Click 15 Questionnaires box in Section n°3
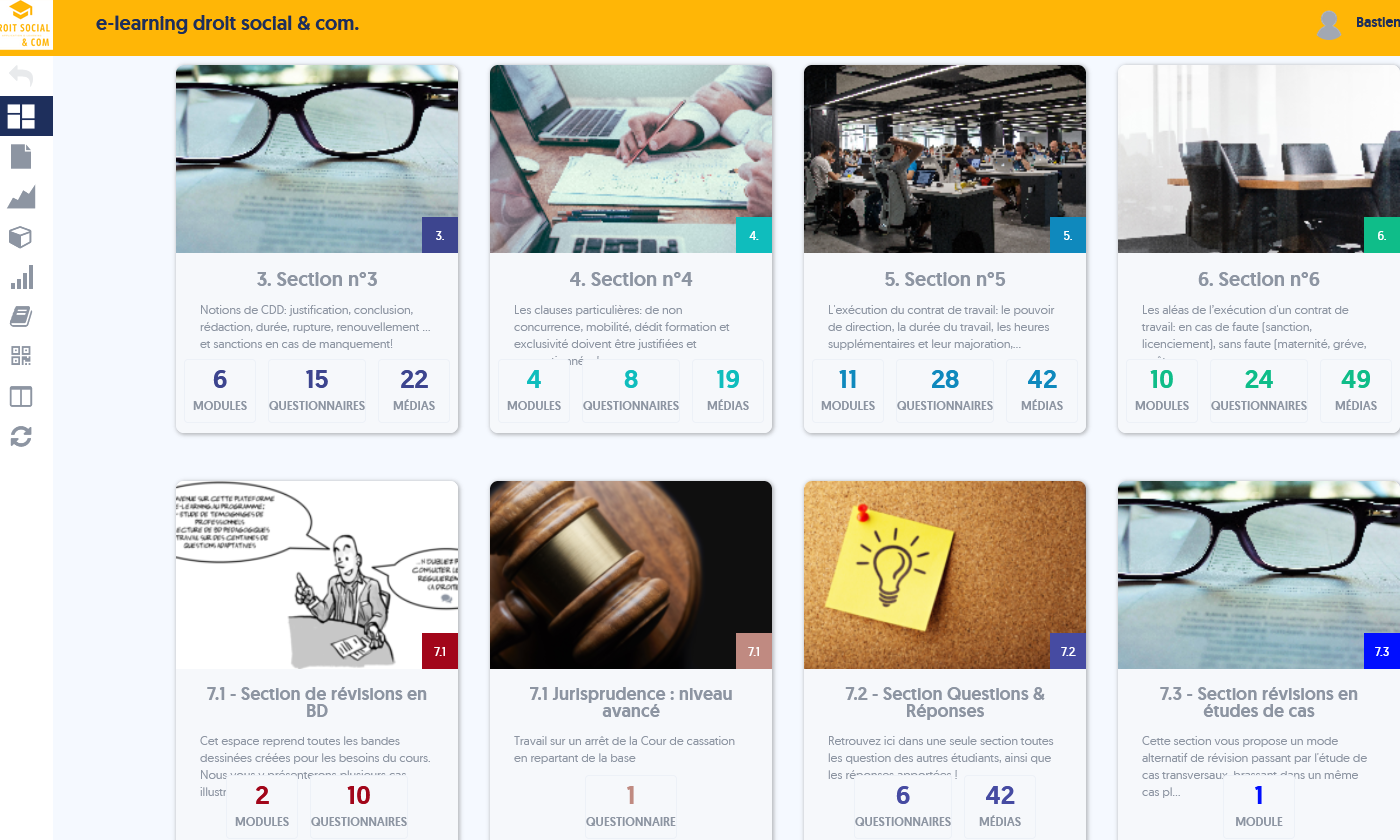 317,391
